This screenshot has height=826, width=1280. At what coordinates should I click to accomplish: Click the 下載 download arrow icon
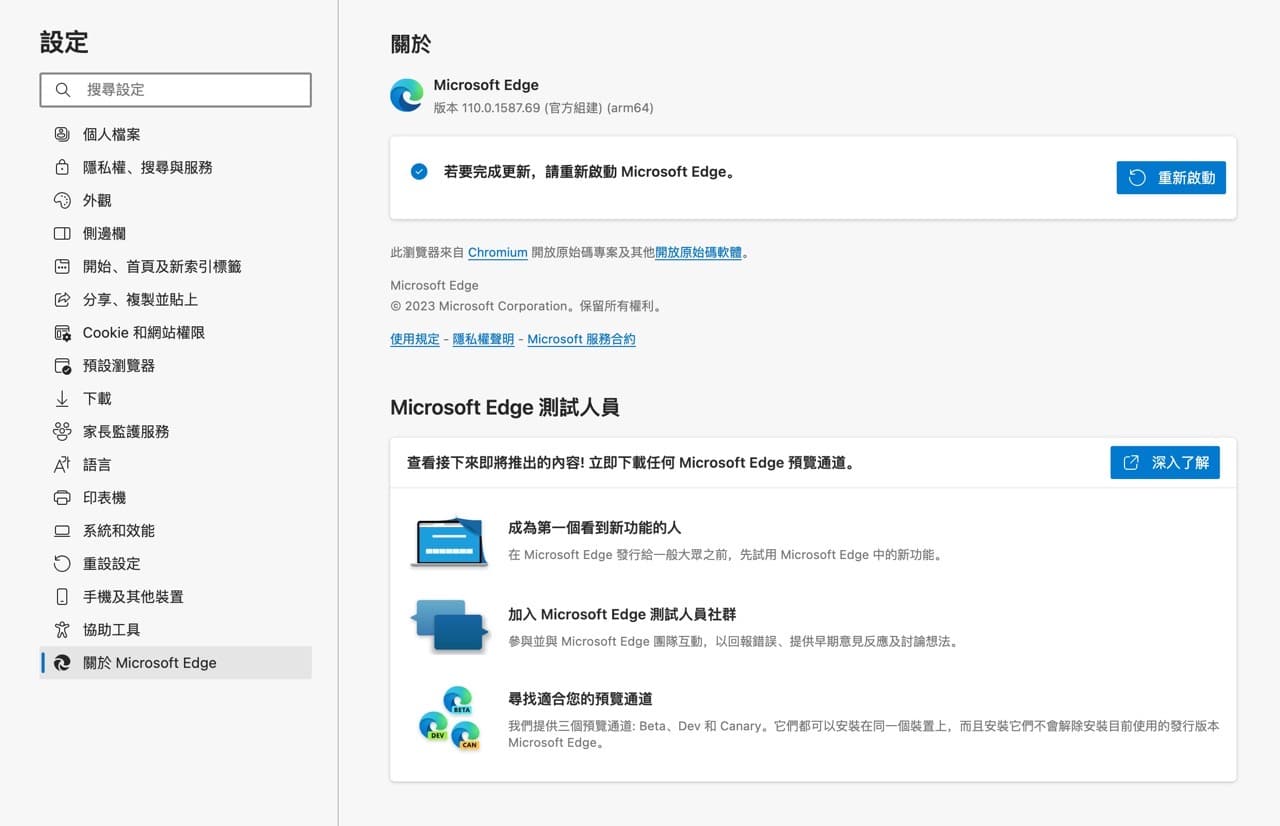click(x=62, y=398)
